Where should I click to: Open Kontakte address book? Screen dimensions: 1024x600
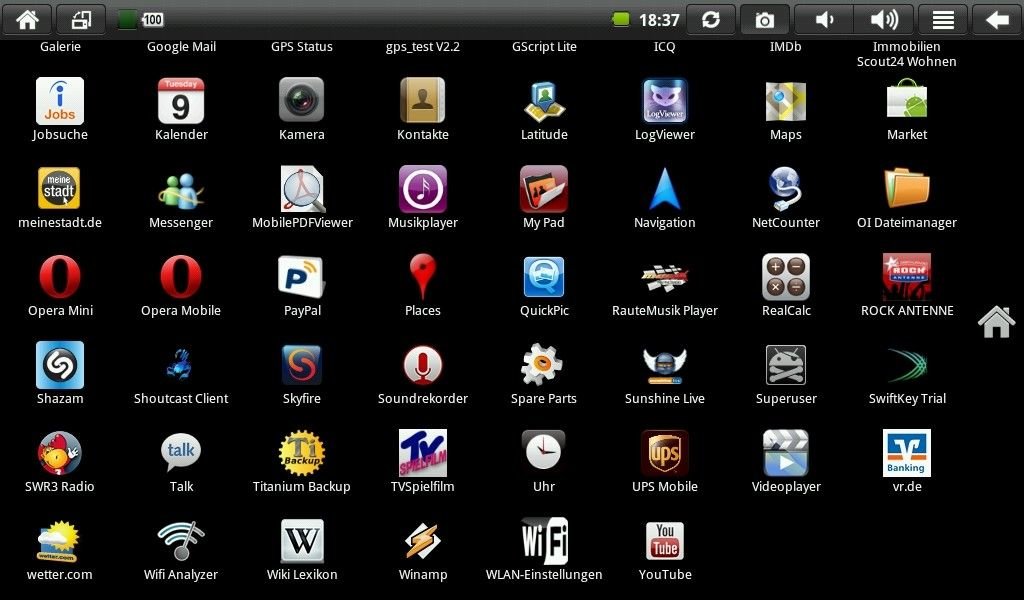(423, 108)
